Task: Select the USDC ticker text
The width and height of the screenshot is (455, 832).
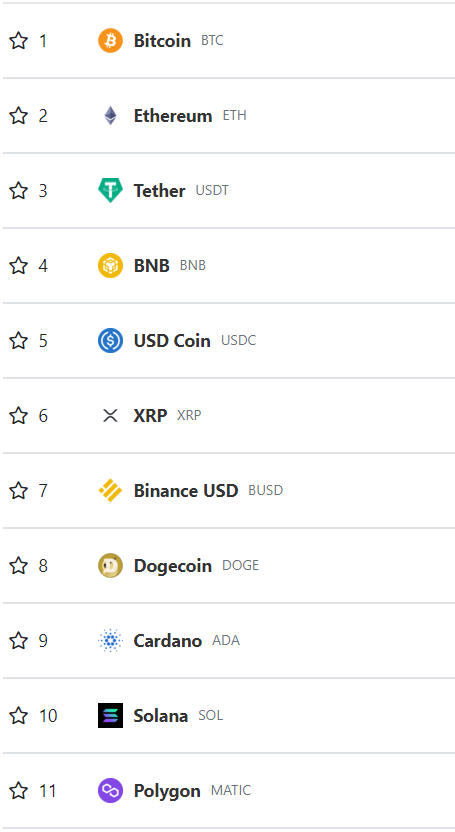Action: [x=239, y=341]
